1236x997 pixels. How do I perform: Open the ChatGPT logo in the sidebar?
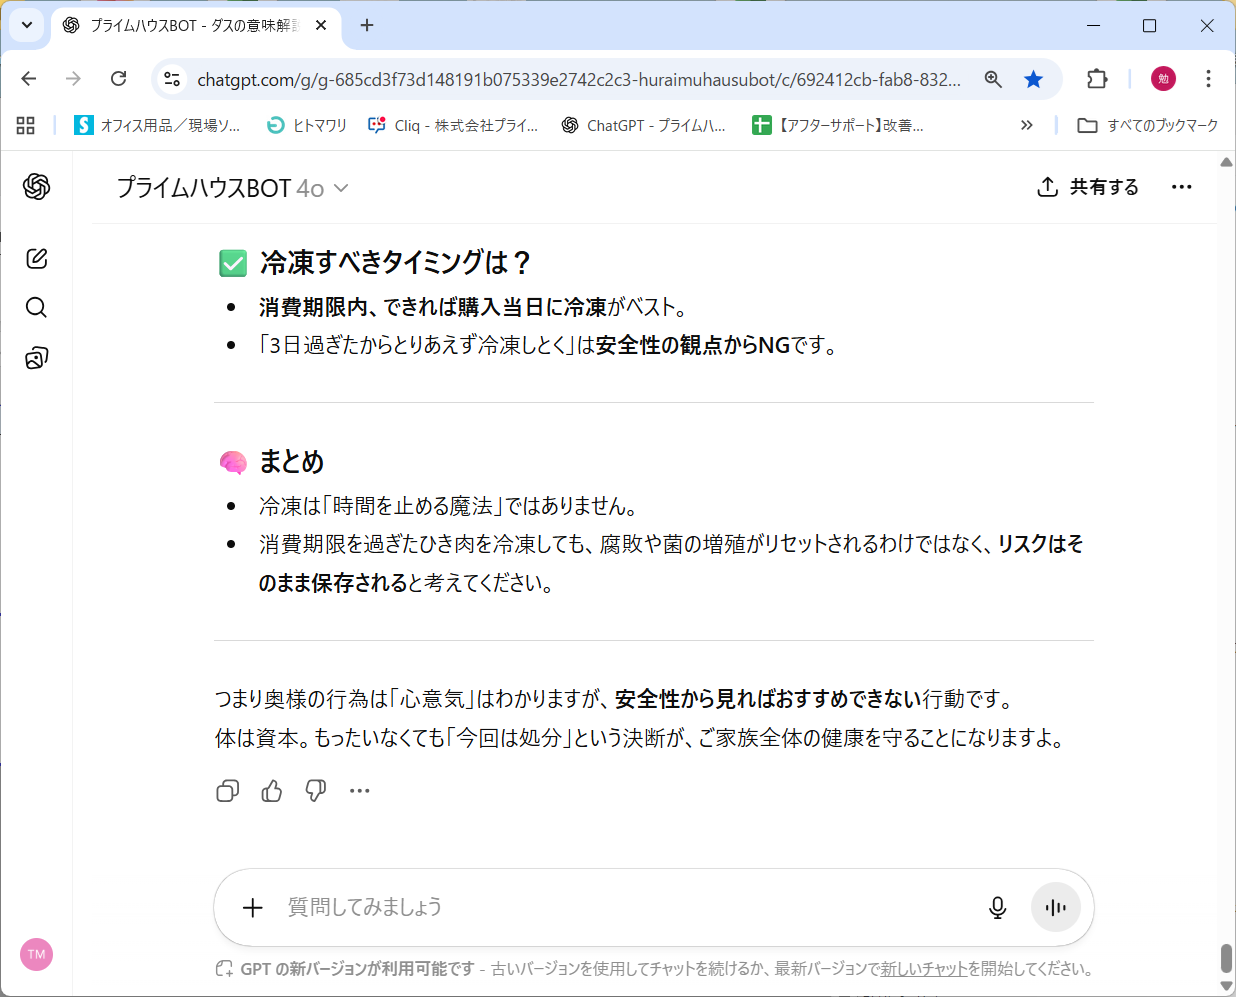coord(37,186)
